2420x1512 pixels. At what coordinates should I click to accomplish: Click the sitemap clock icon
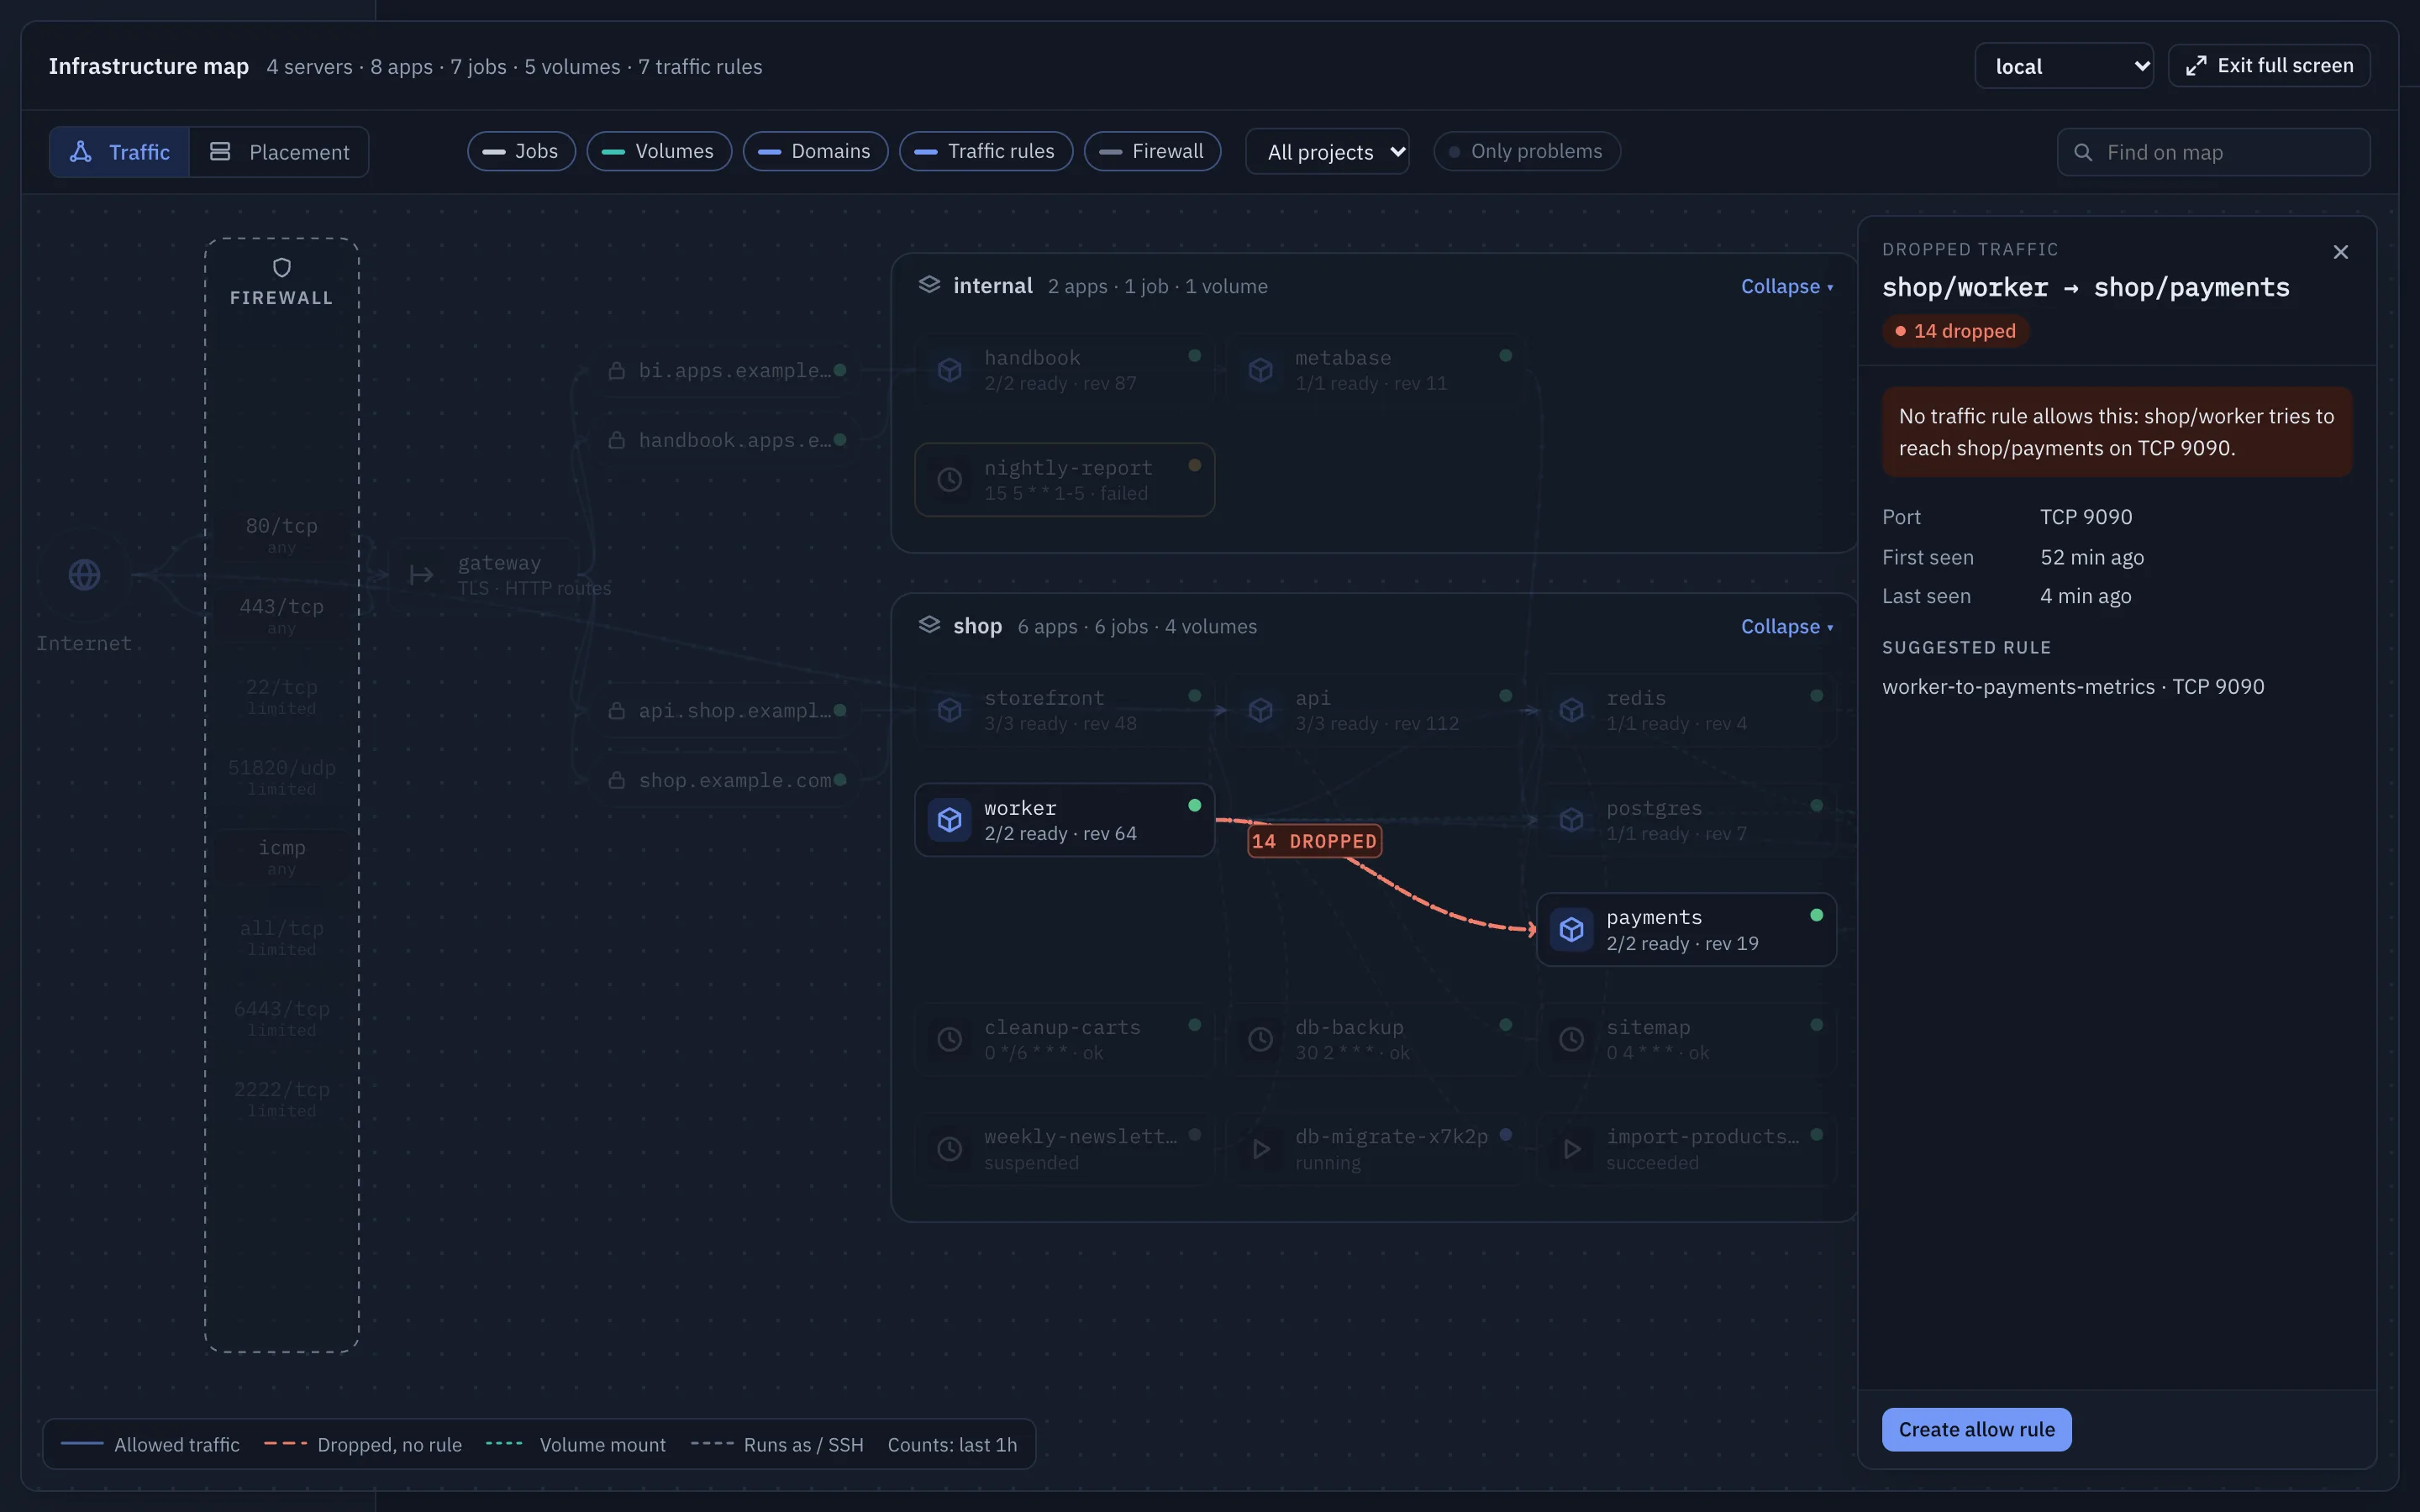tap(1571, 1039)
